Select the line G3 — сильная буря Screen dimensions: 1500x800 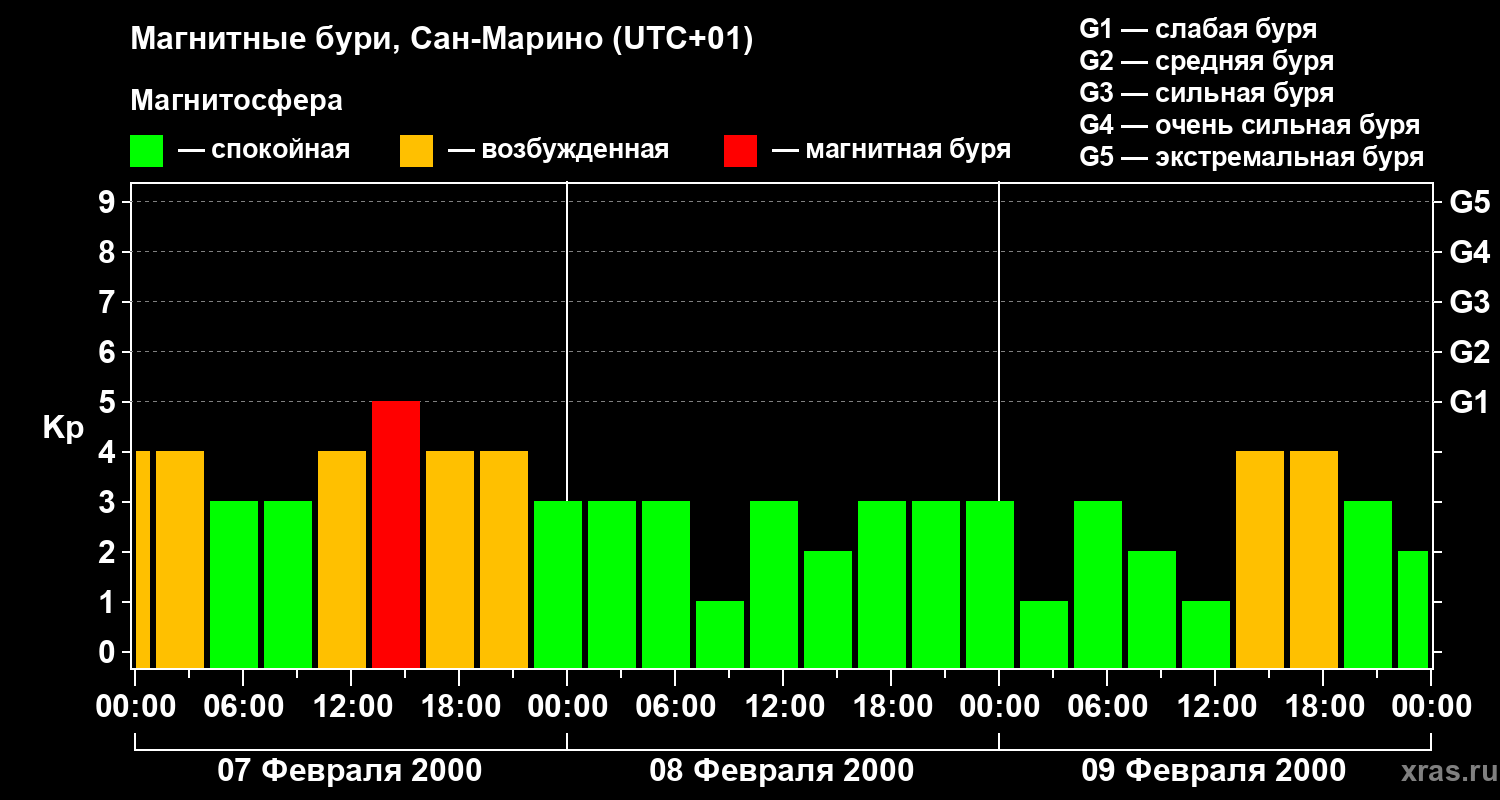coord(1207,93)
